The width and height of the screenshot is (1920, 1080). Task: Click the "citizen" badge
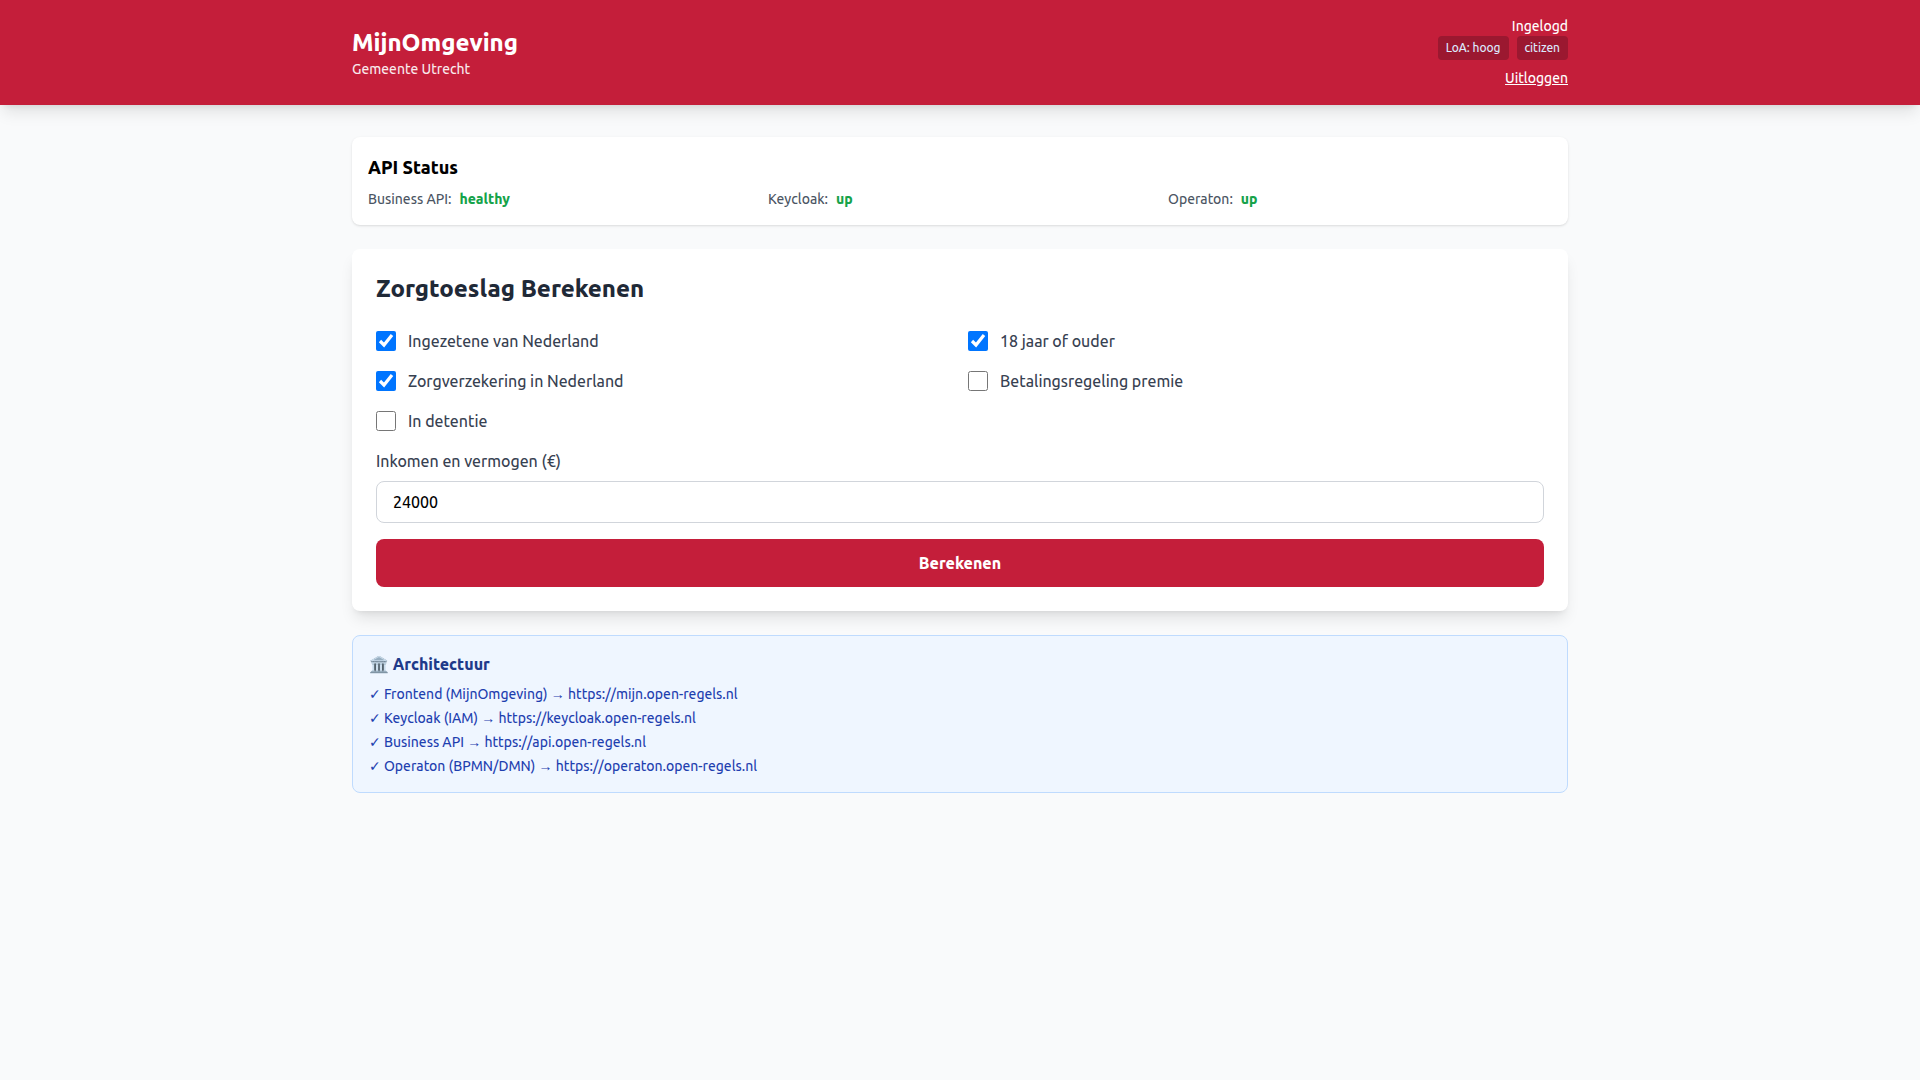pos(1541,47)
